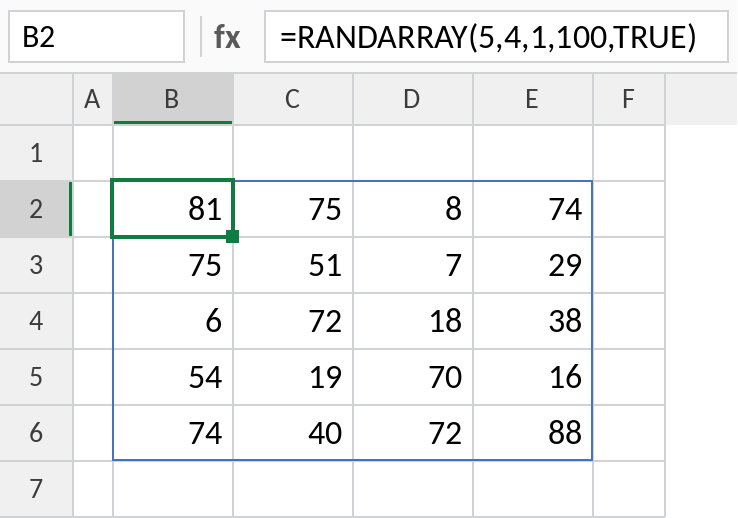Select column B header

click(x=173, y=99)
